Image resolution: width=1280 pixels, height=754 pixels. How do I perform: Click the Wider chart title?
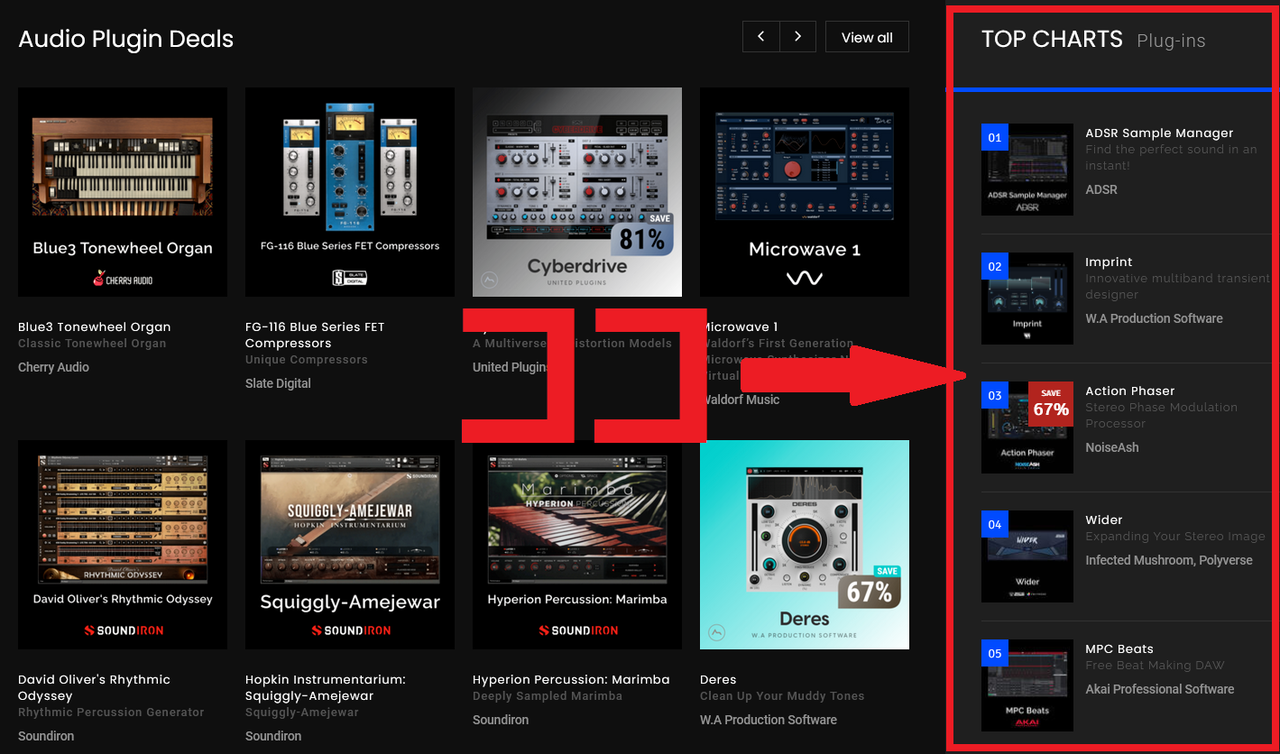click(x=1104, y=520)
